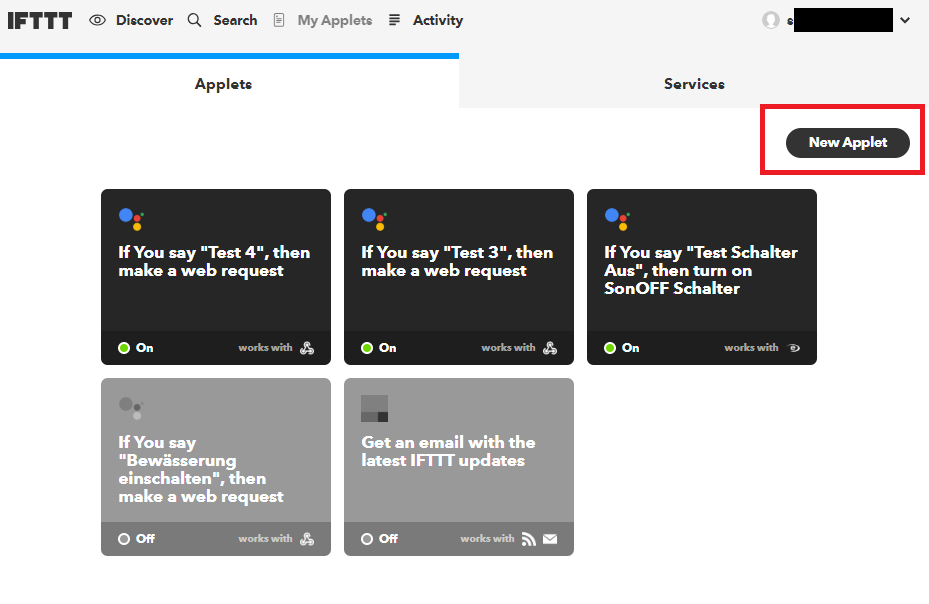
Task: Click 'works with' text on Test 4 applet
Action: pos(265,348)
